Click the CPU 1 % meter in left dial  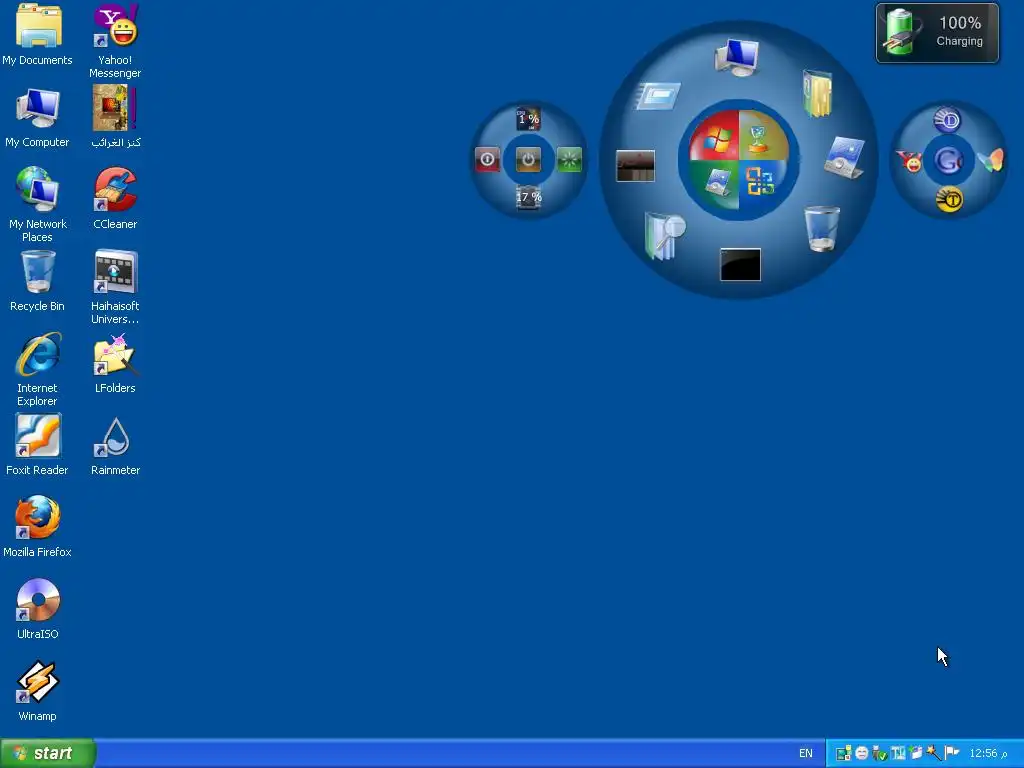pos(528,120)
